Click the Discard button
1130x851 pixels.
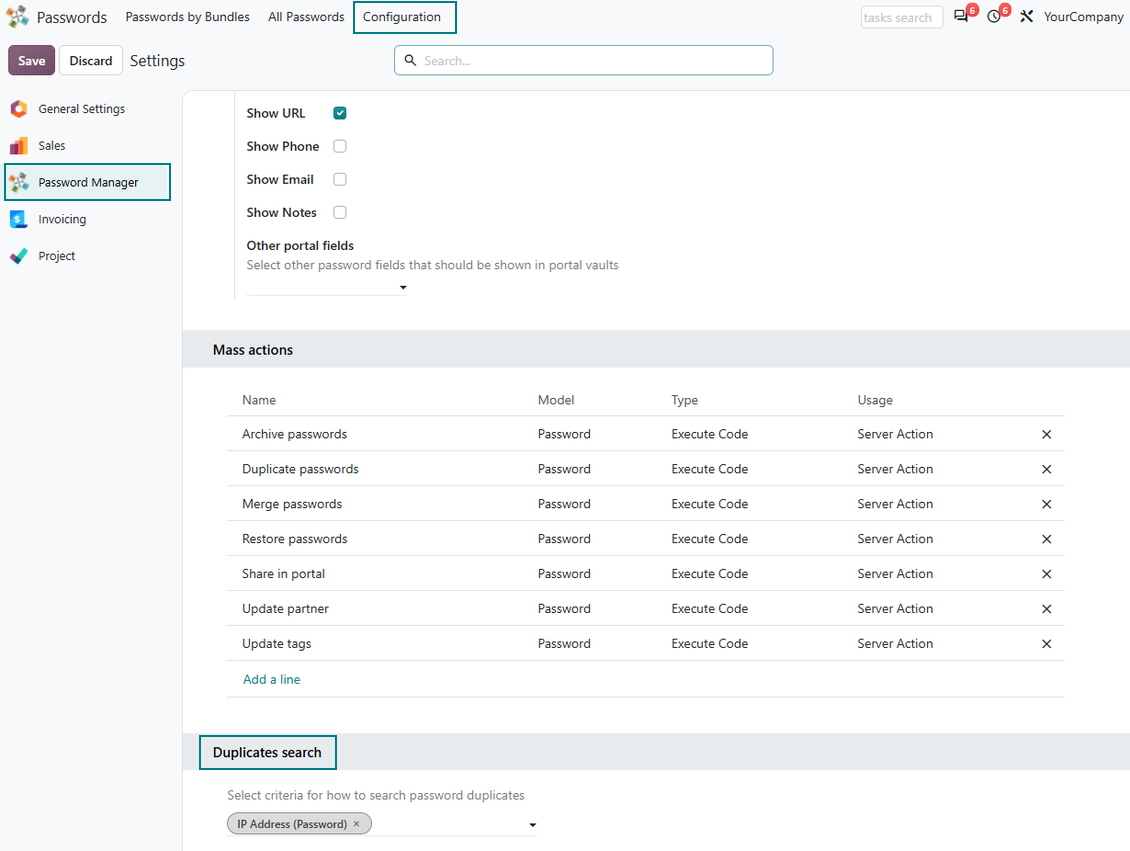click(x=91, y=61)
